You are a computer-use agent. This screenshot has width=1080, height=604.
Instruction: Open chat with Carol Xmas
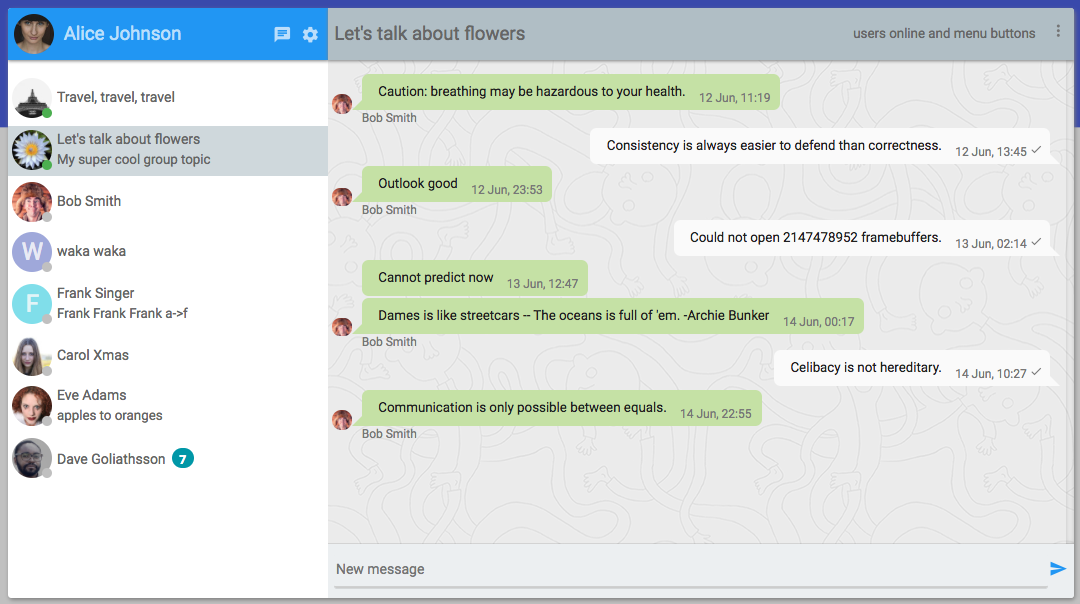(x=168, y=356)
